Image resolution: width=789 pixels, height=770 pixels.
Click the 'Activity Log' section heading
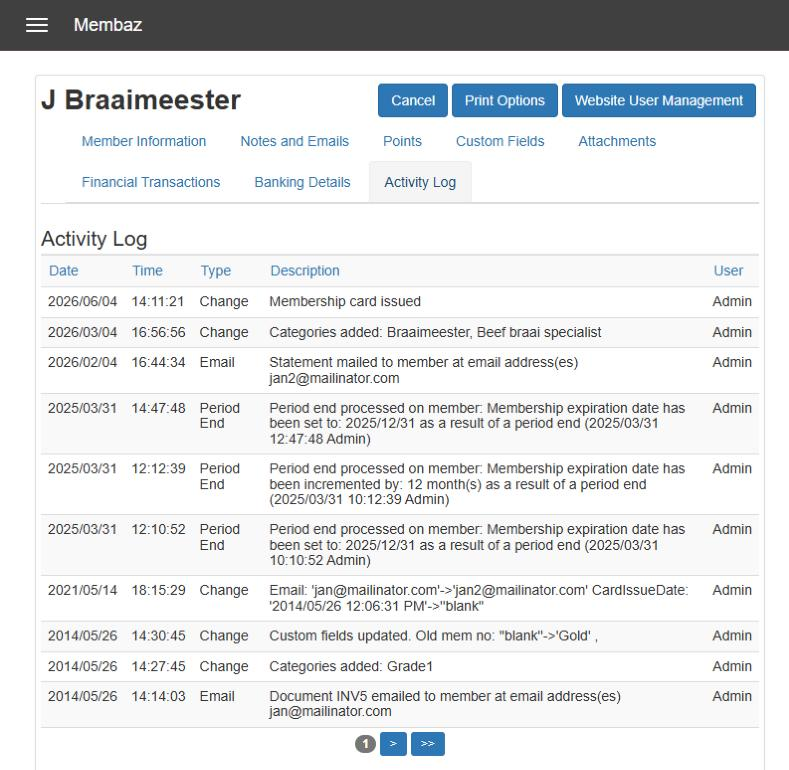[94, 239]
